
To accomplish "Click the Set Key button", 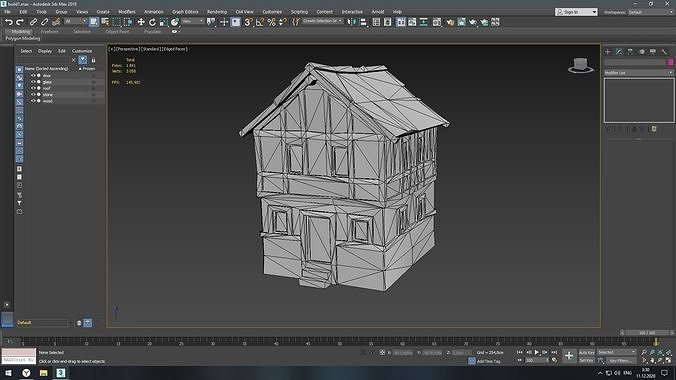I will 586,361.
